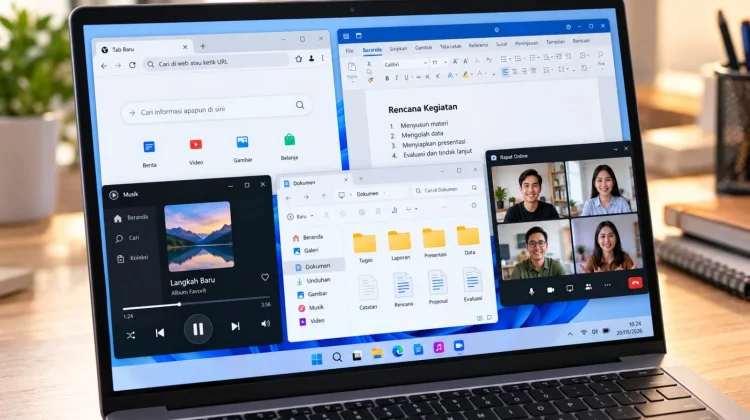Viewport: 750px width, 420px height.
Task: Click the Rencana Kegiatan document heading
Action: point(422,109)
